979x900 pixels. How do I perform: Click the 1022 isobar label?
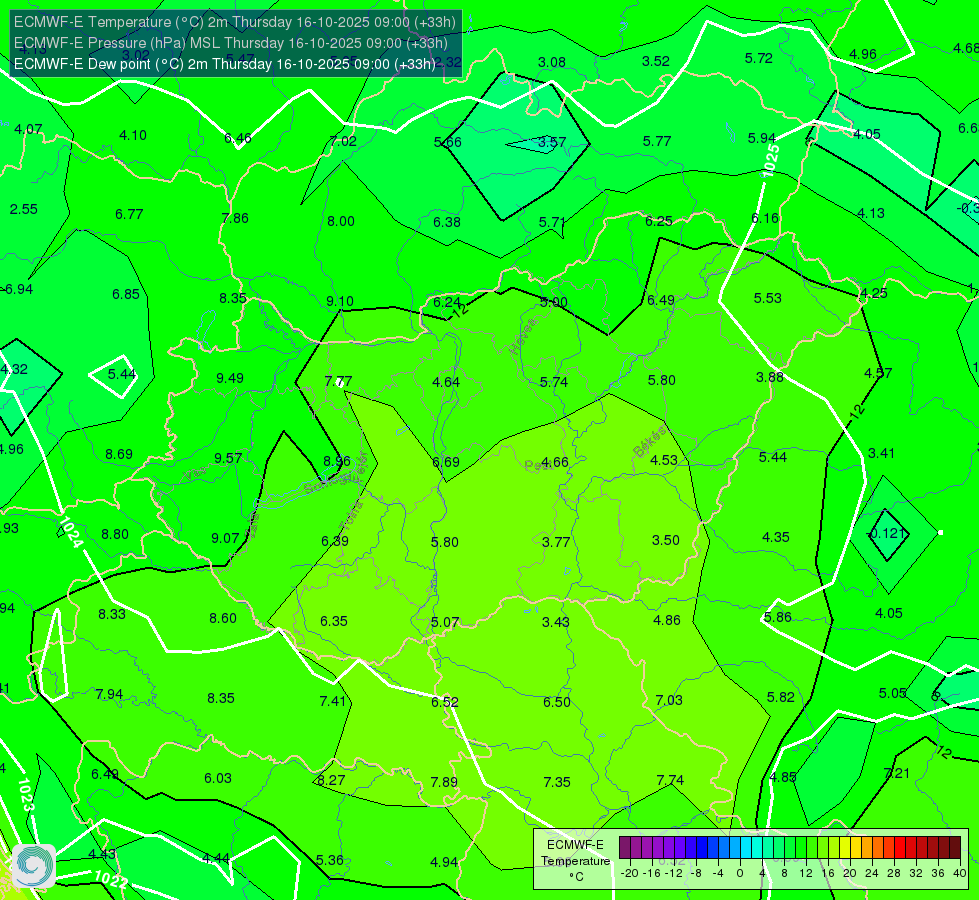(x=111, y=879)
